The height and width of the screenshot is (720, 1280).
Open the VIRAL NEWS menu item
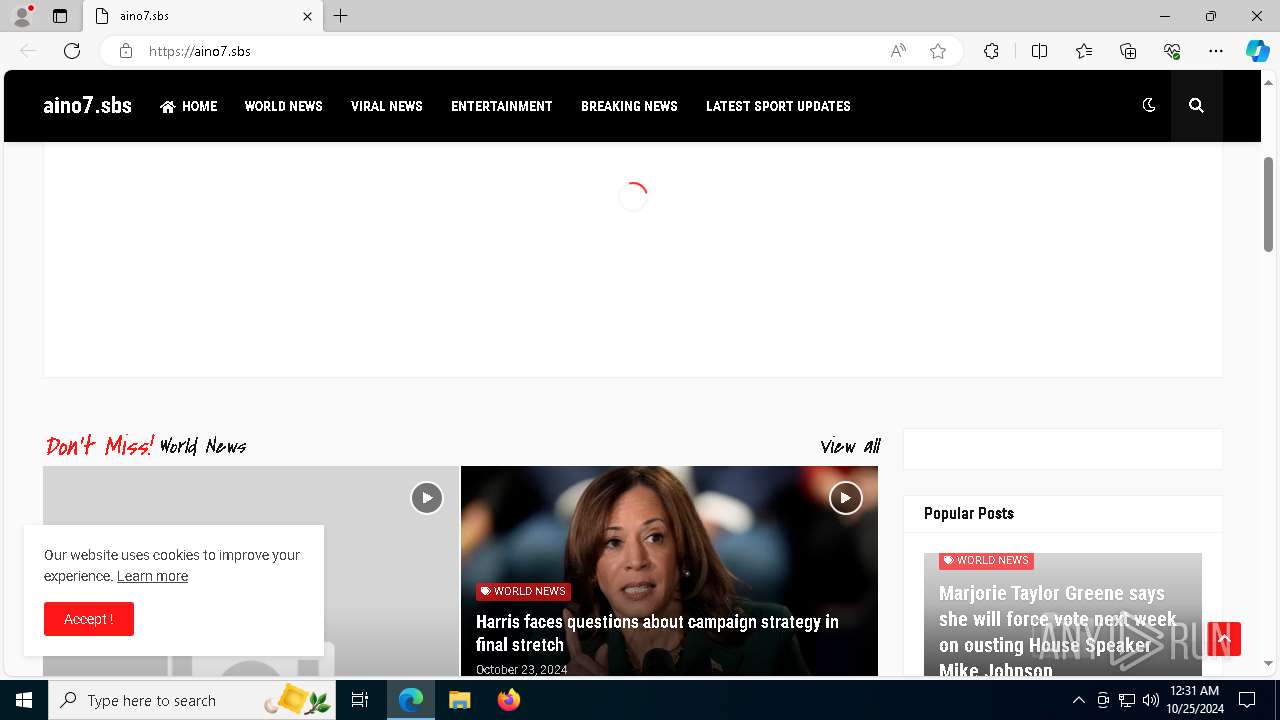(386, 106)
